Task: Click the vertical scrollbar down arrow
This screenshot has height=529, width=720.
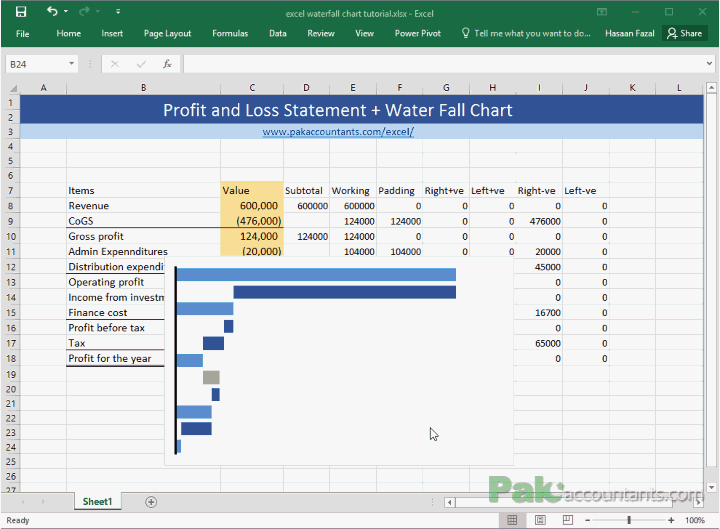Action: [711, 487]
